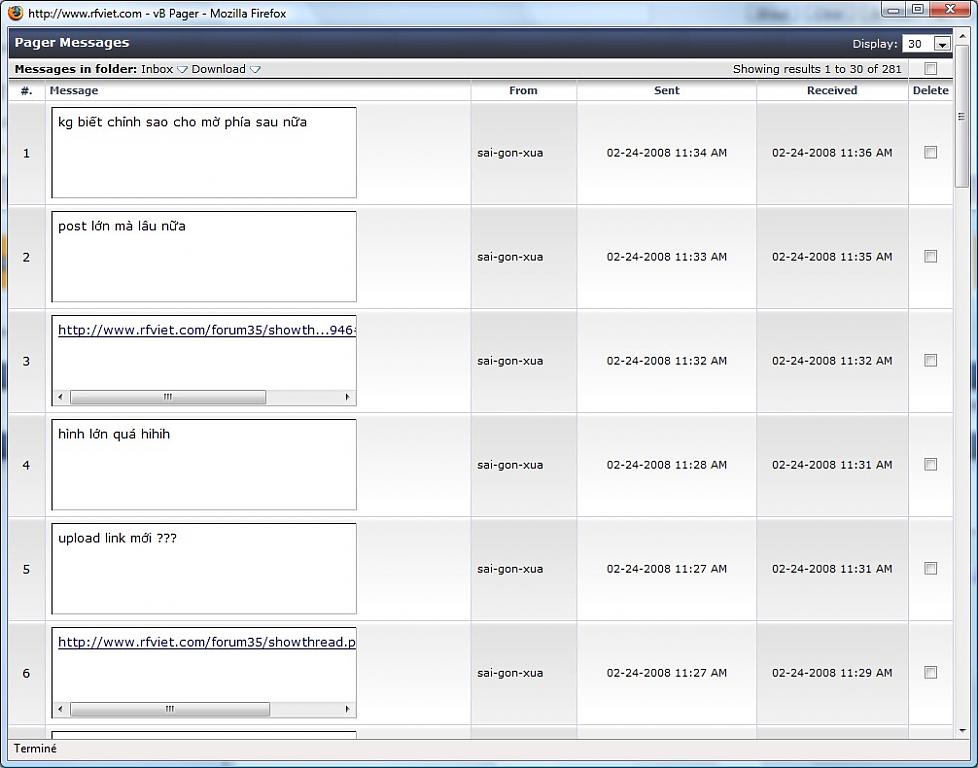
Task: Click right scroll arrow in message 3 box
Action: [x=348, y=397]
